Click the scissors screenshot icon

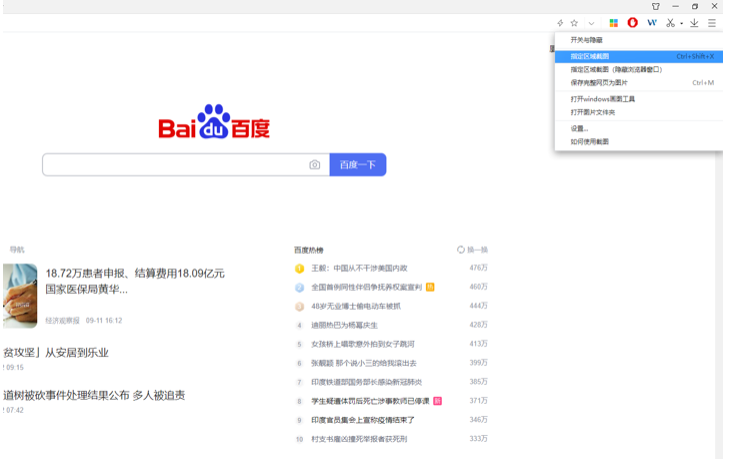(x=670, y=23)
